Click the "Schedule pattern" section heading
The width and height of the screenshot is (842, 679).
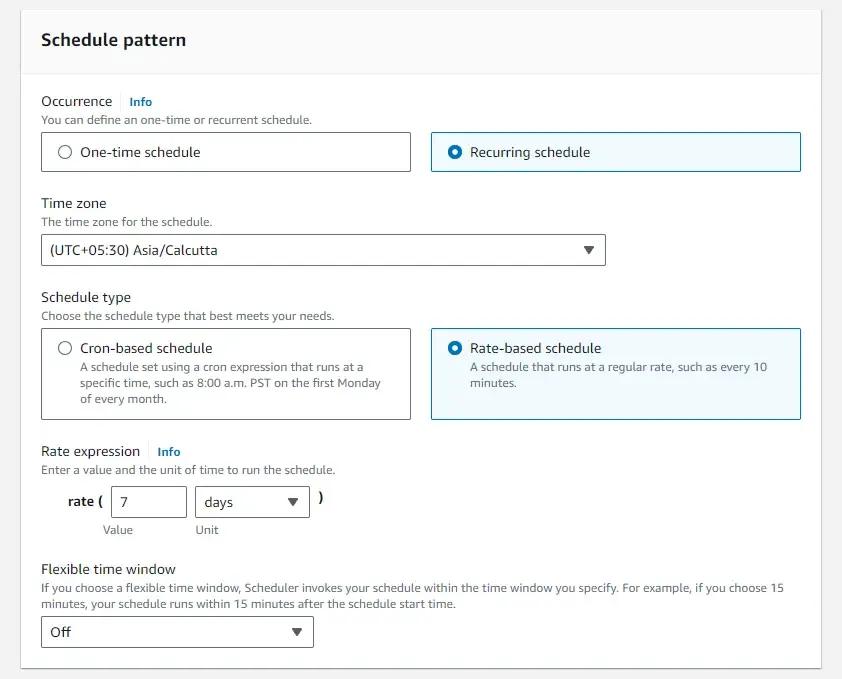tap(113, 40)
